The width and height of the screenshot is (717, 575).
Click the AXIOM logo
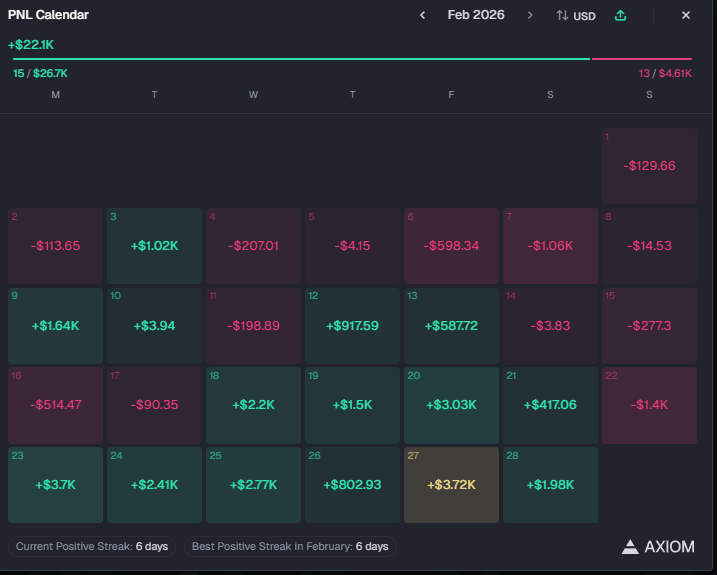(658, 547)
